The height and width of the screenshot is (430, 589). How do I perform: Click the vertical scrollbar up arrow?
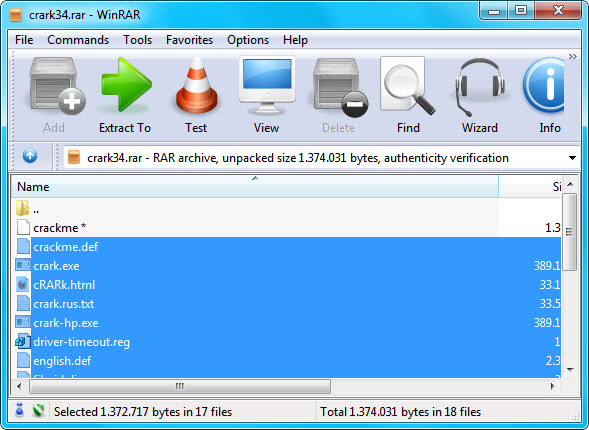pos(570,184)
